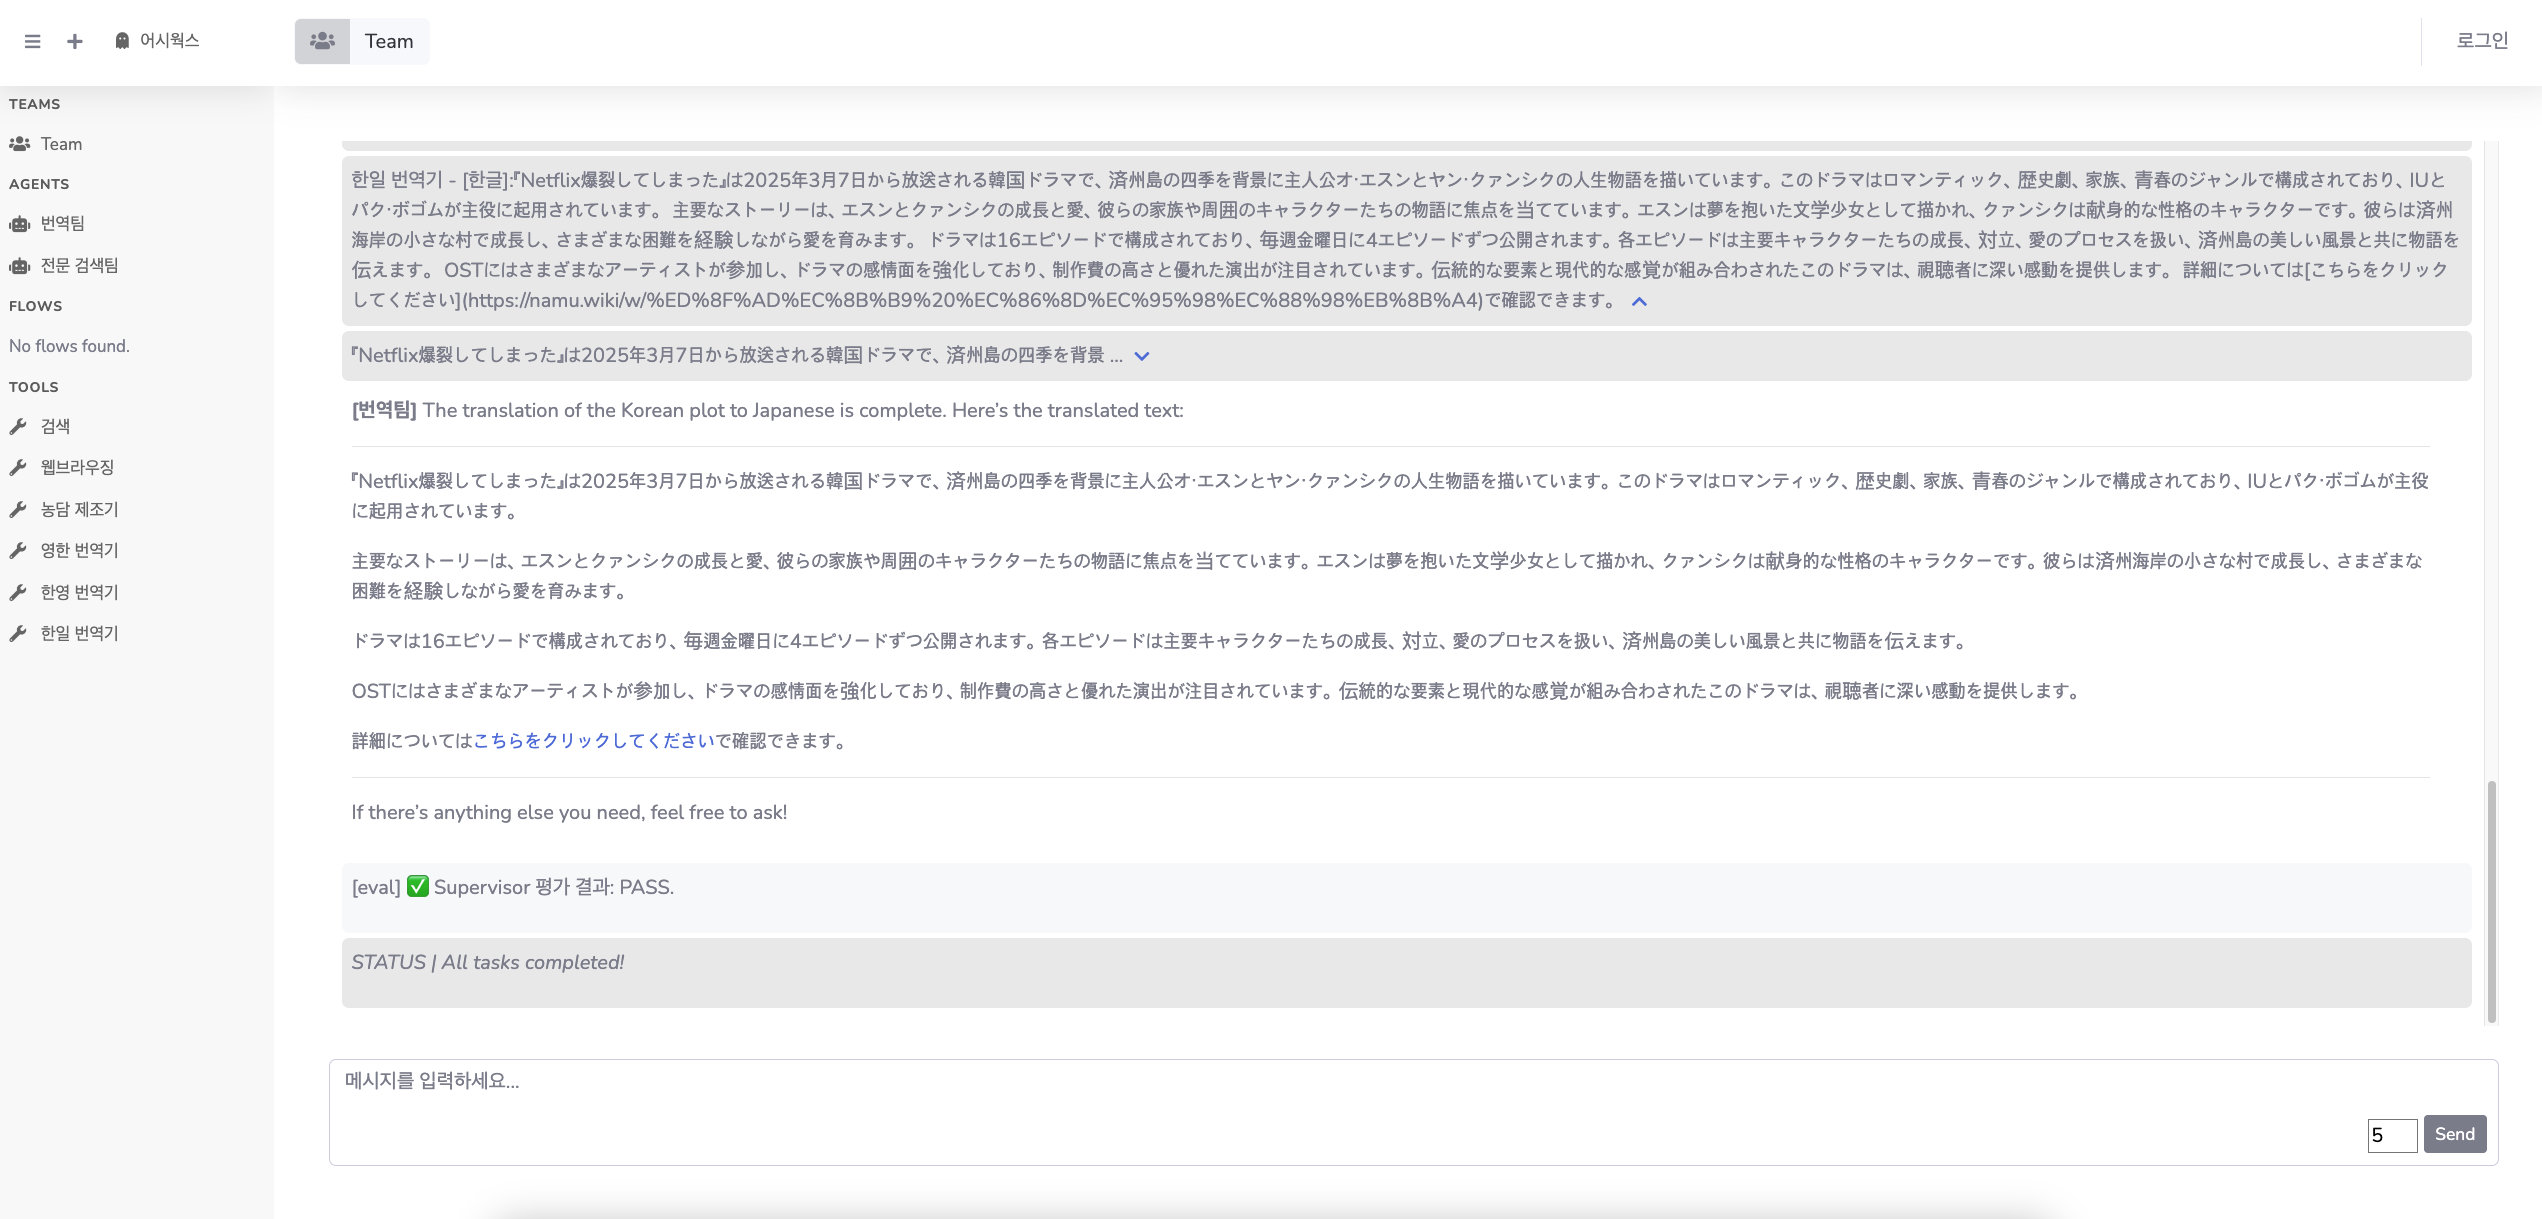Viewport: 2542px width, 1219px height.
Task: Click the ghost logo icon beside 어시웍스
Action: point(122,40)
